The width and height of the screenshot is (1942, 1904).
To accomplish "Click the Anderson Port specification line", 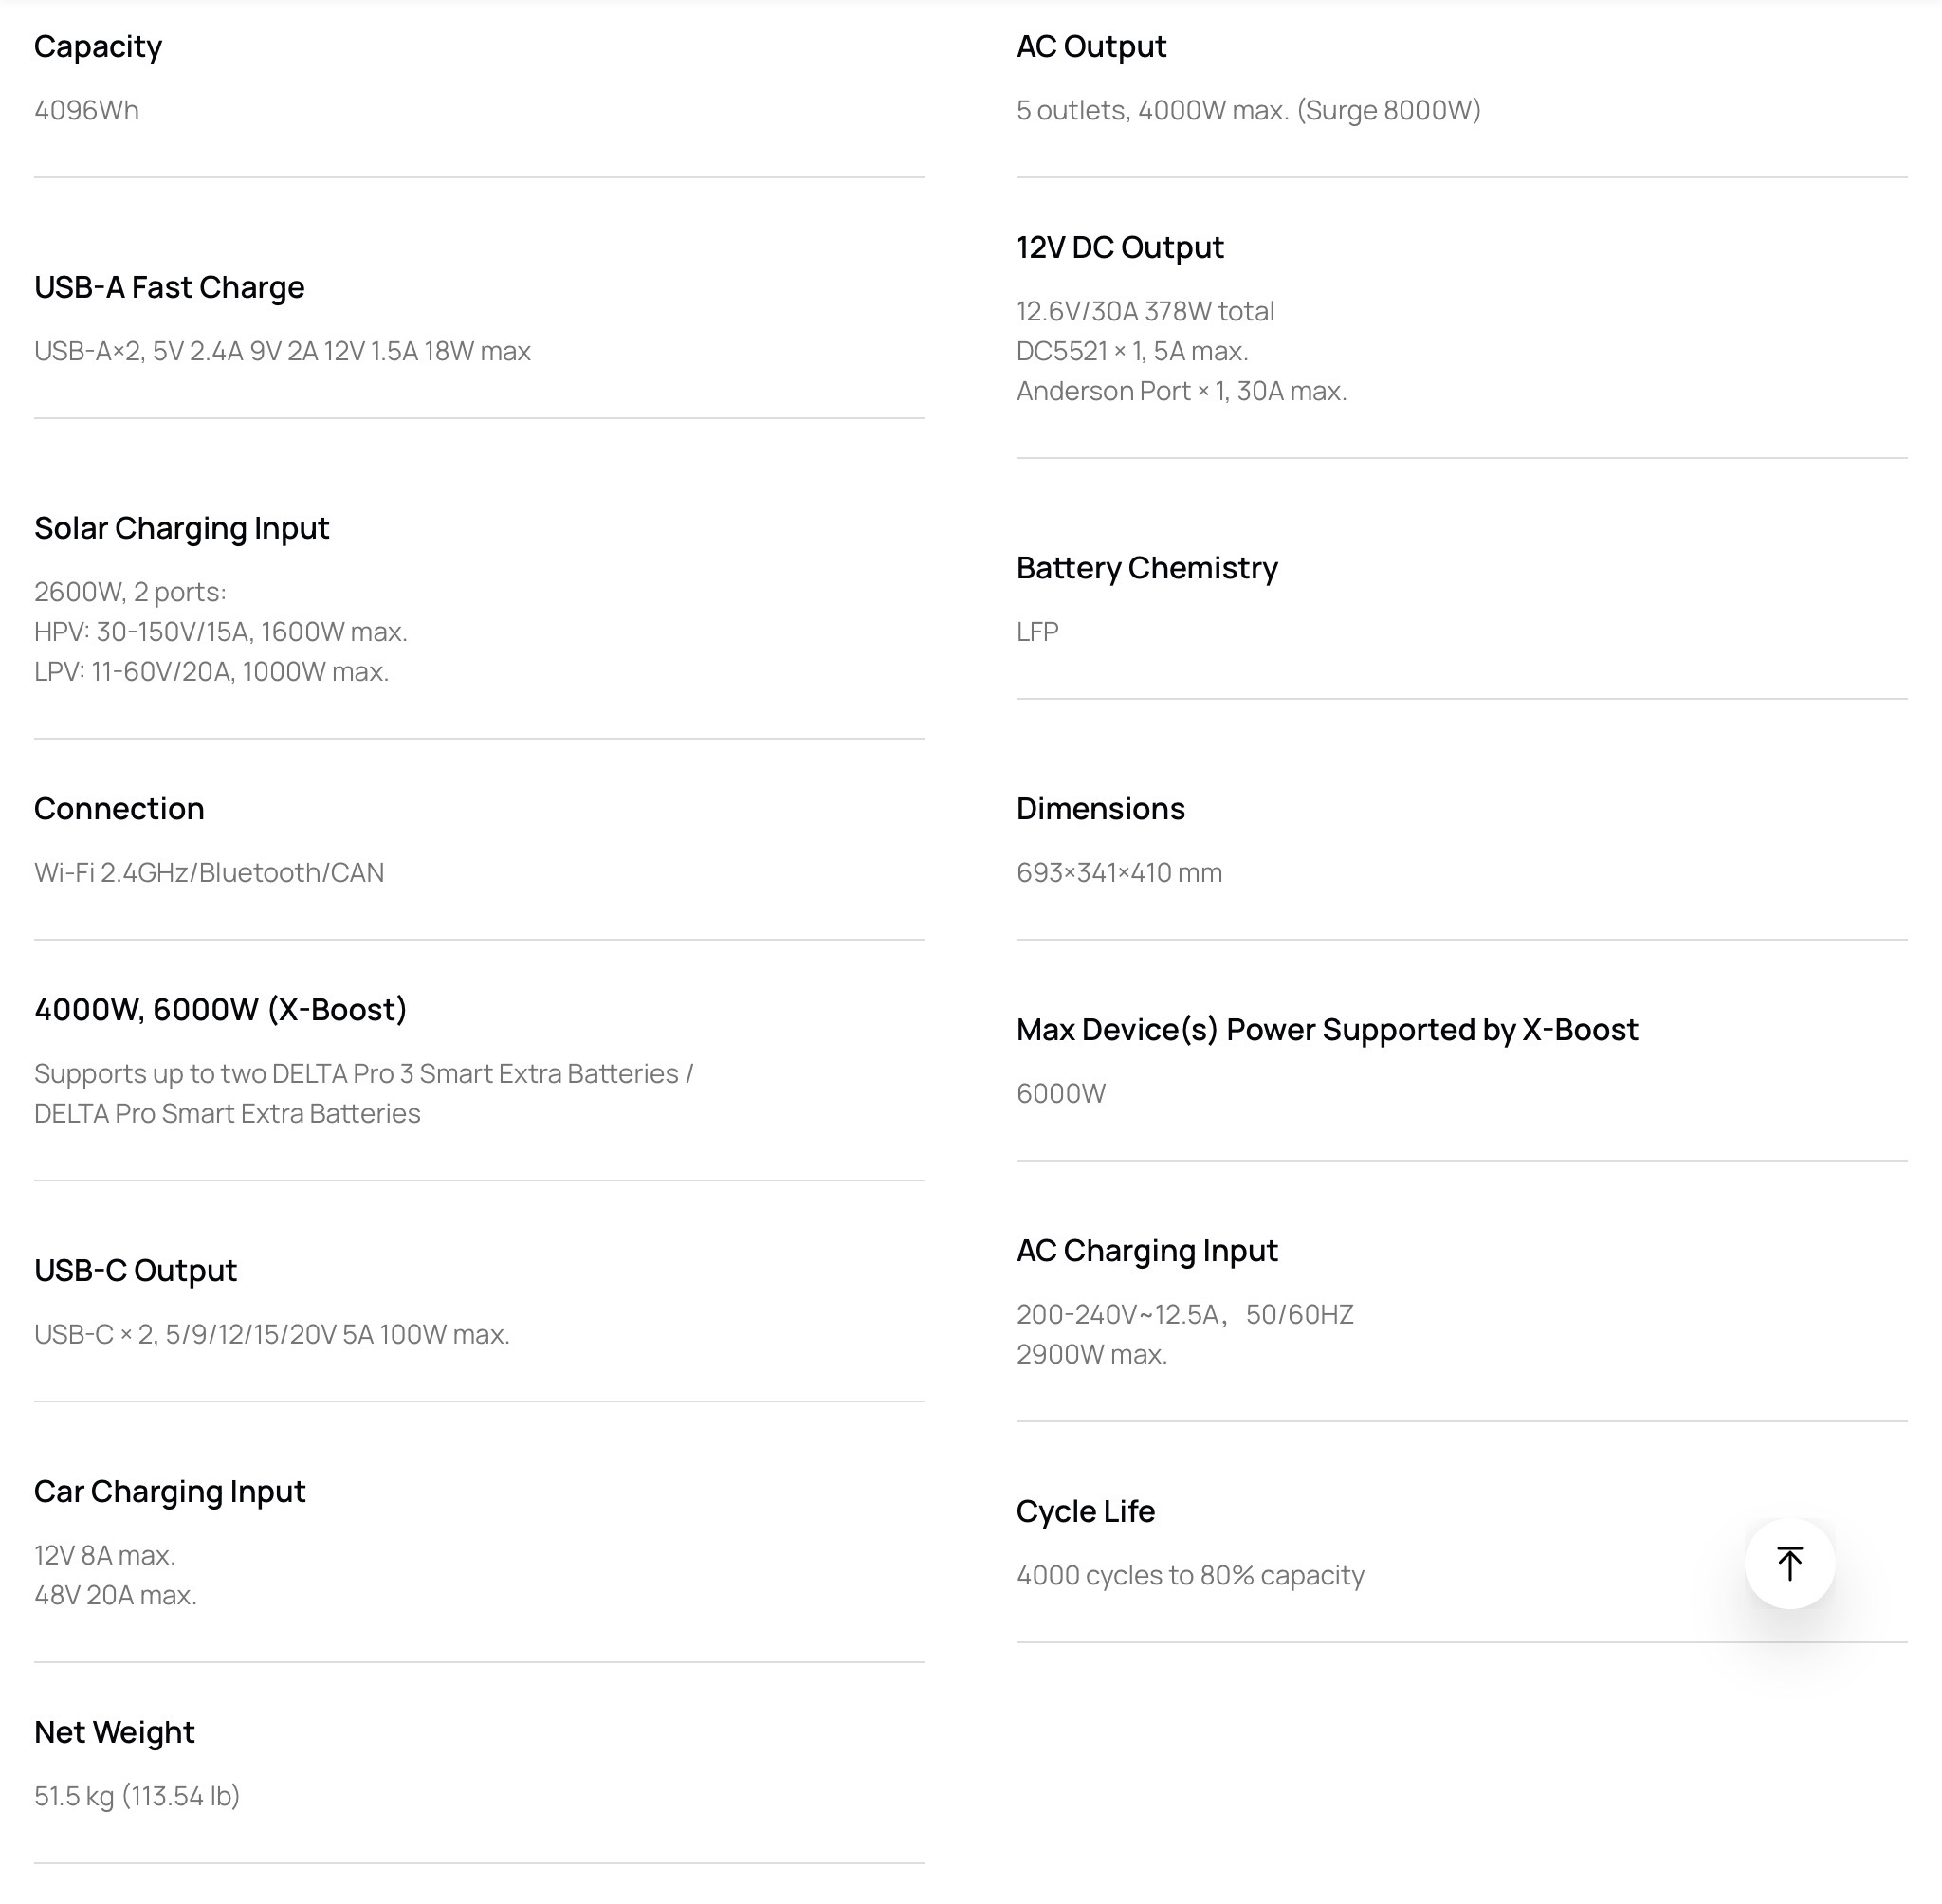I will pyautogui.click(x=1181, y=391).
